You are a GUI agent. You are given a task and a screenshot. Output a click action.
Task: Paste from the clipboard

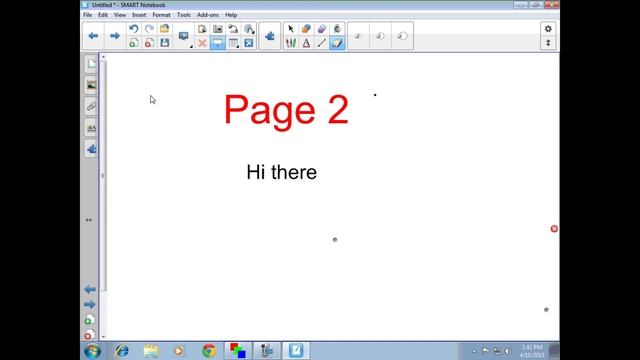point(202,29)
